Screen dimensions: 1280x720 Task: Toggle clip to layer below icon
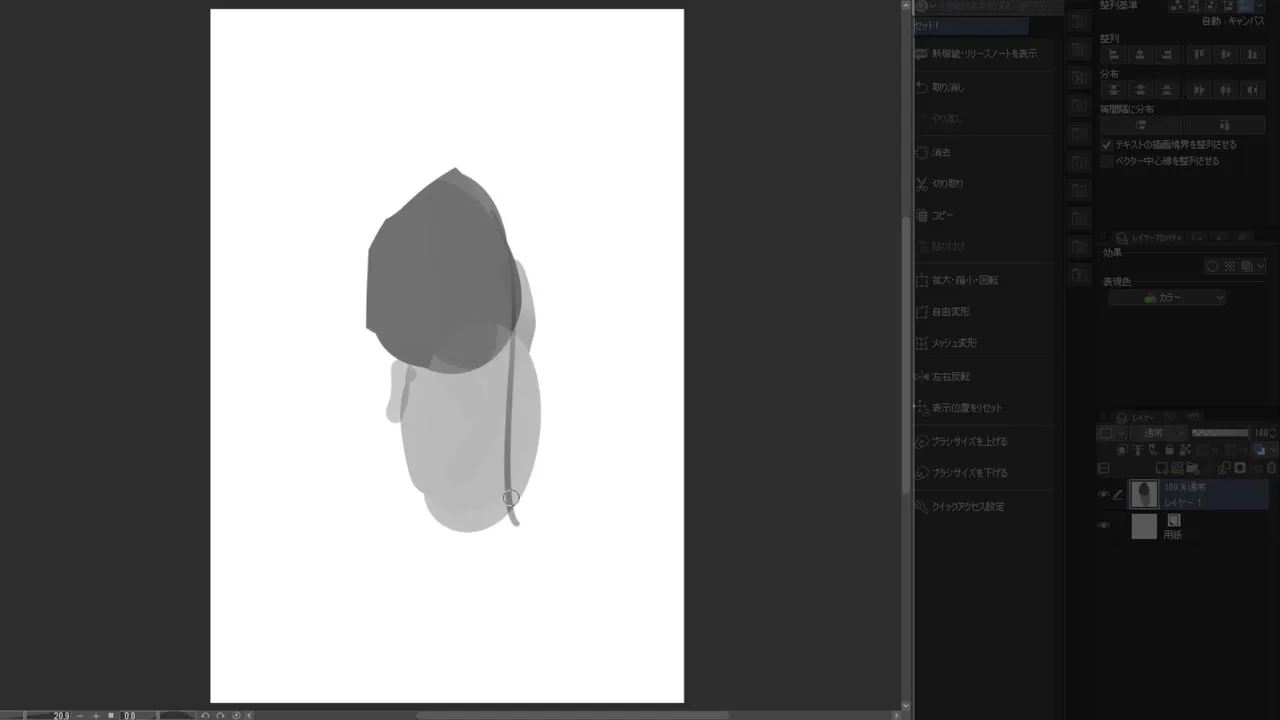tap(1122, 450)
